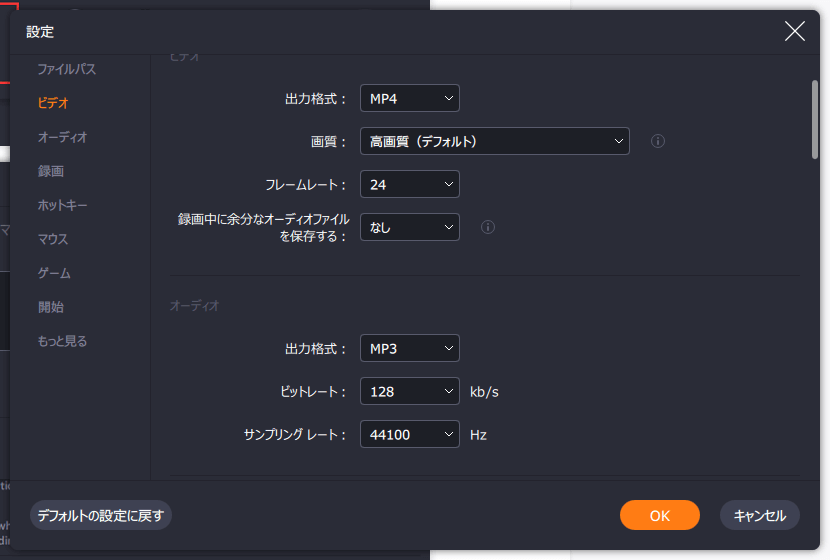Open the サンプリング レート 44100 dropdown
This screenshot has height=560, width=830.
coord(410,434)
